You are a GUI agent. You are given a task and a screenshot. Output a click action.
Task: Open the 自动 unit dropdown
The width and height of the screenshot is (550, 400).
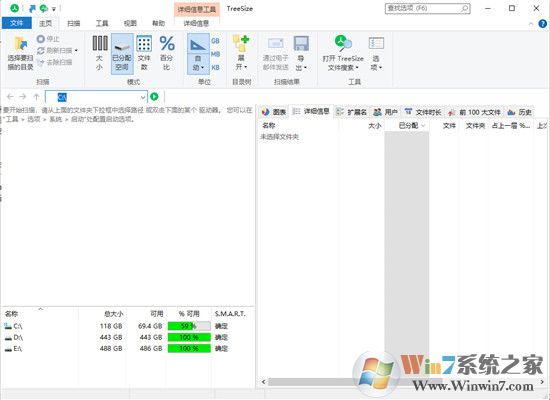pyautogui.click(x=198, y=64)
